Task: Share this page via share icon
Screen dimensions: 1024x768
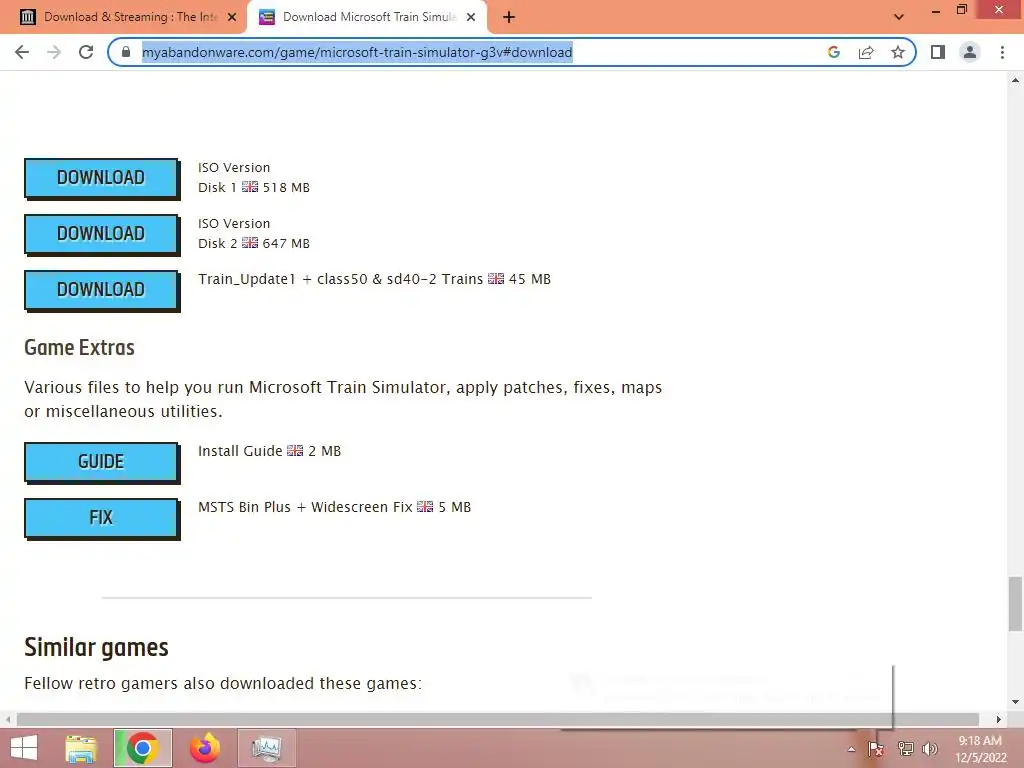Action: point(866,52)
